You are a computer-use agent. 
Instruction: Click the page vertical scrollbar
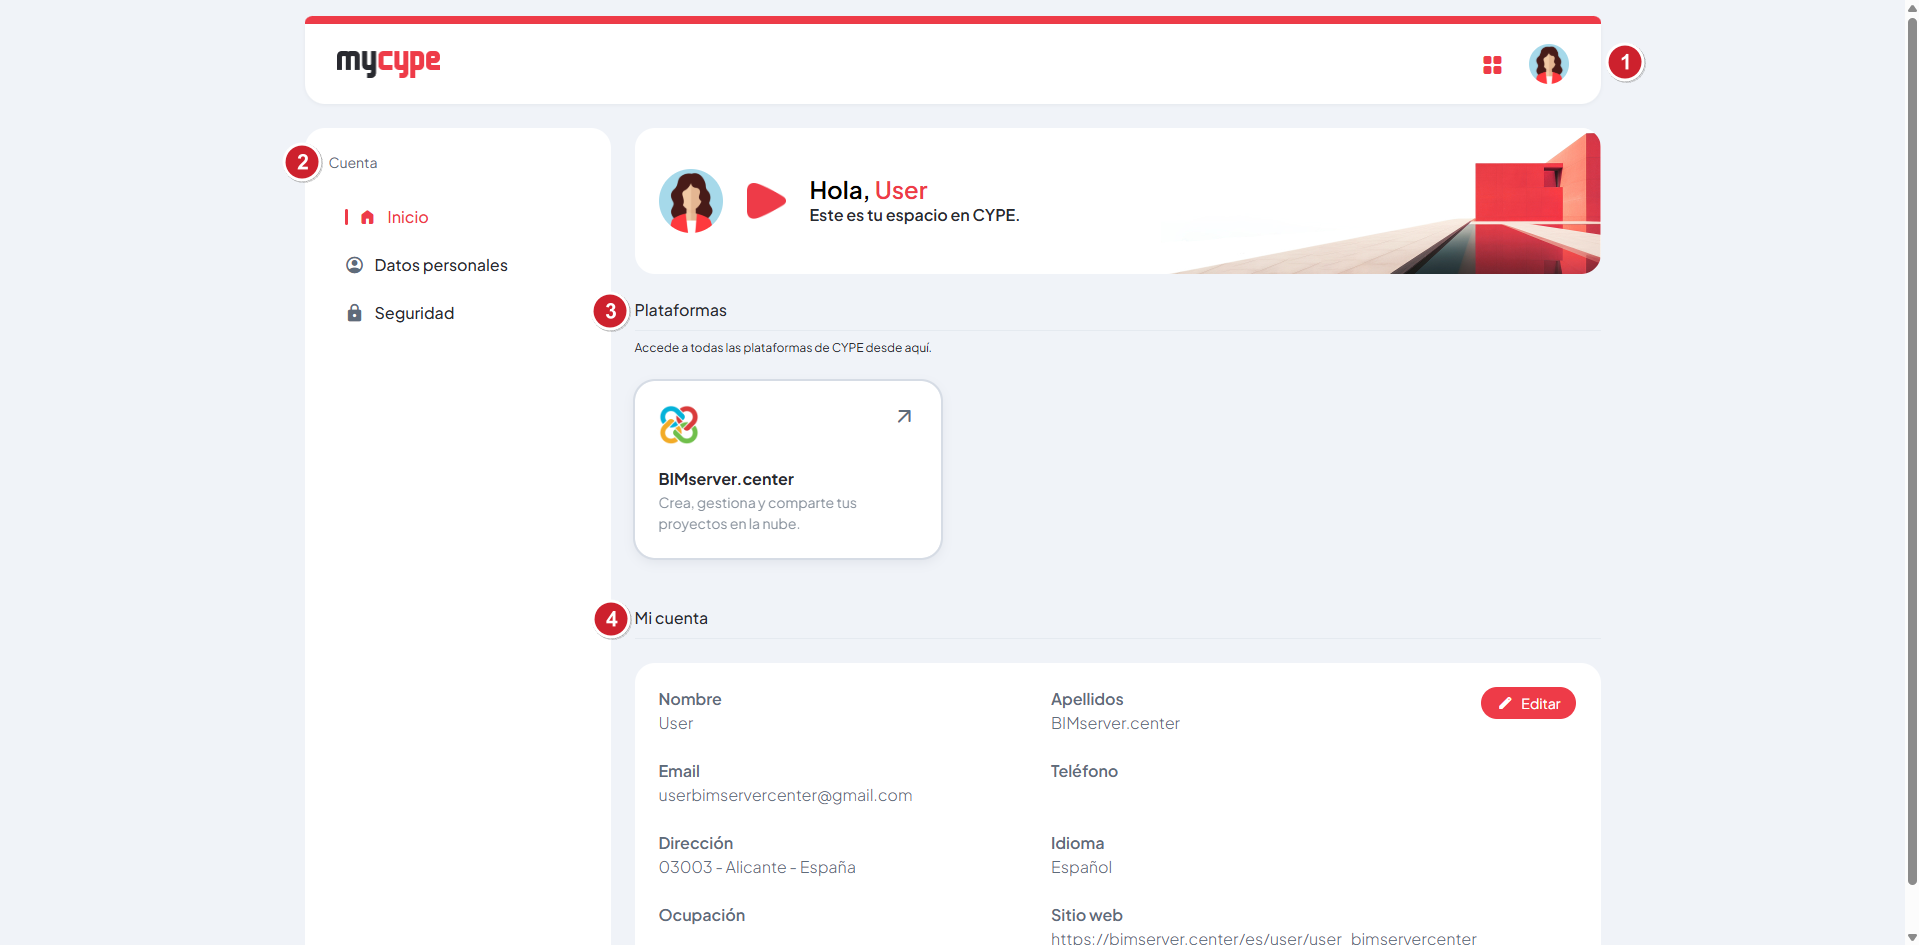1912,450
